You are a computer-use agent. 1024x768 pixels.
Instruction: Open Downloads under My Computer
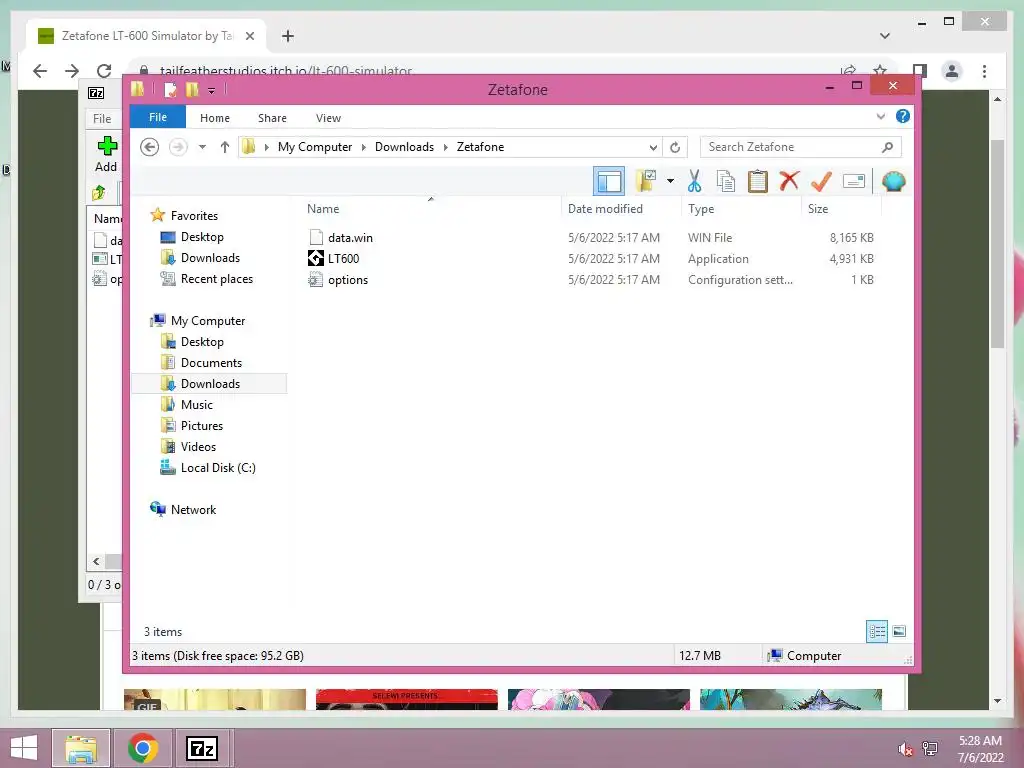tap(210, 383)
